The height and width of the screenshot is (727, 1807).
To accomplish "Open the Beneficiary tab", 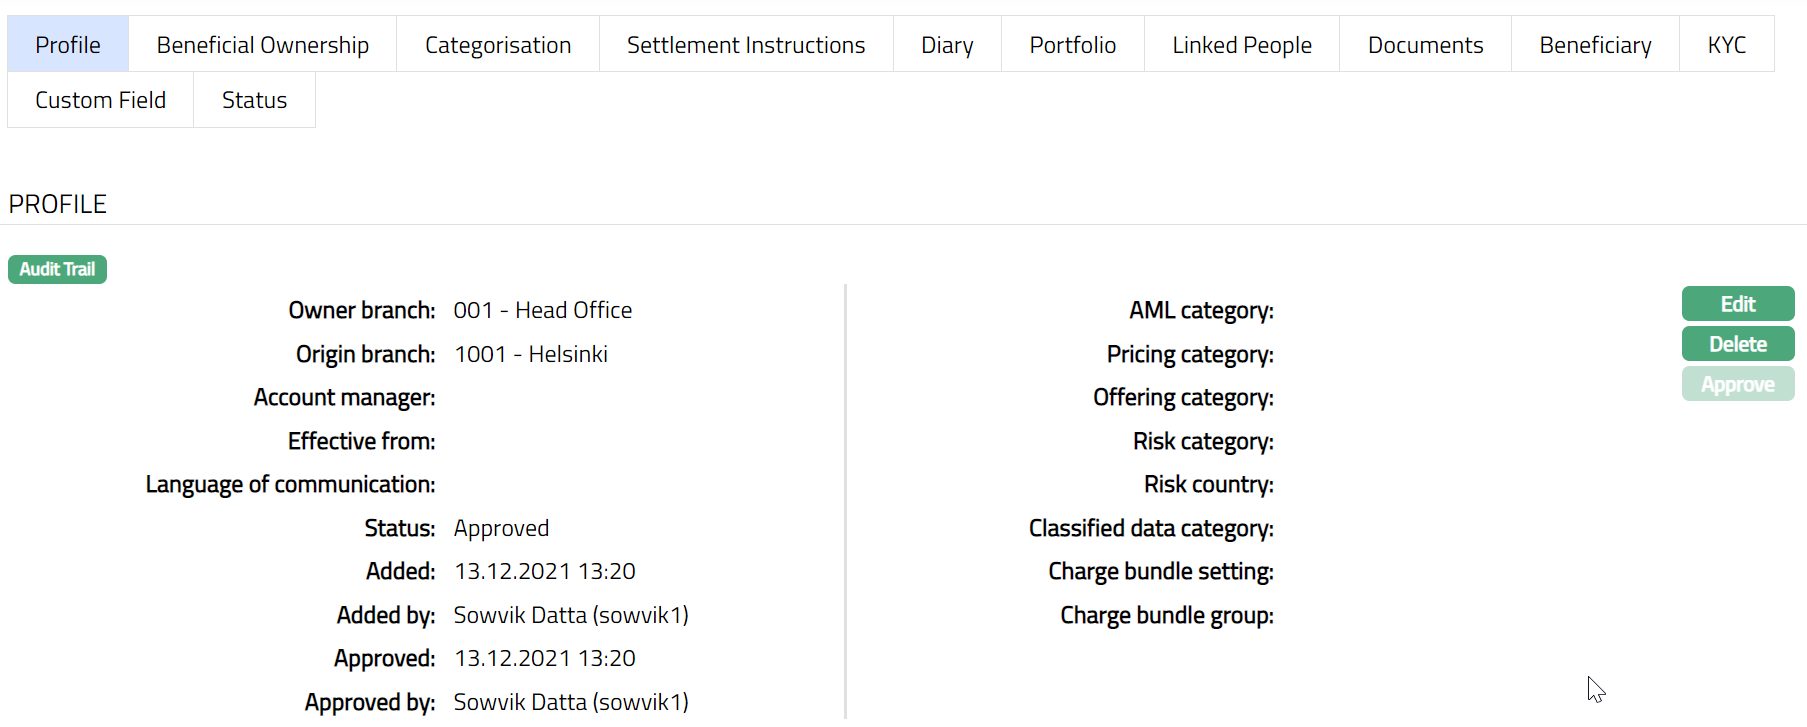I will [x=1595, y=45].
